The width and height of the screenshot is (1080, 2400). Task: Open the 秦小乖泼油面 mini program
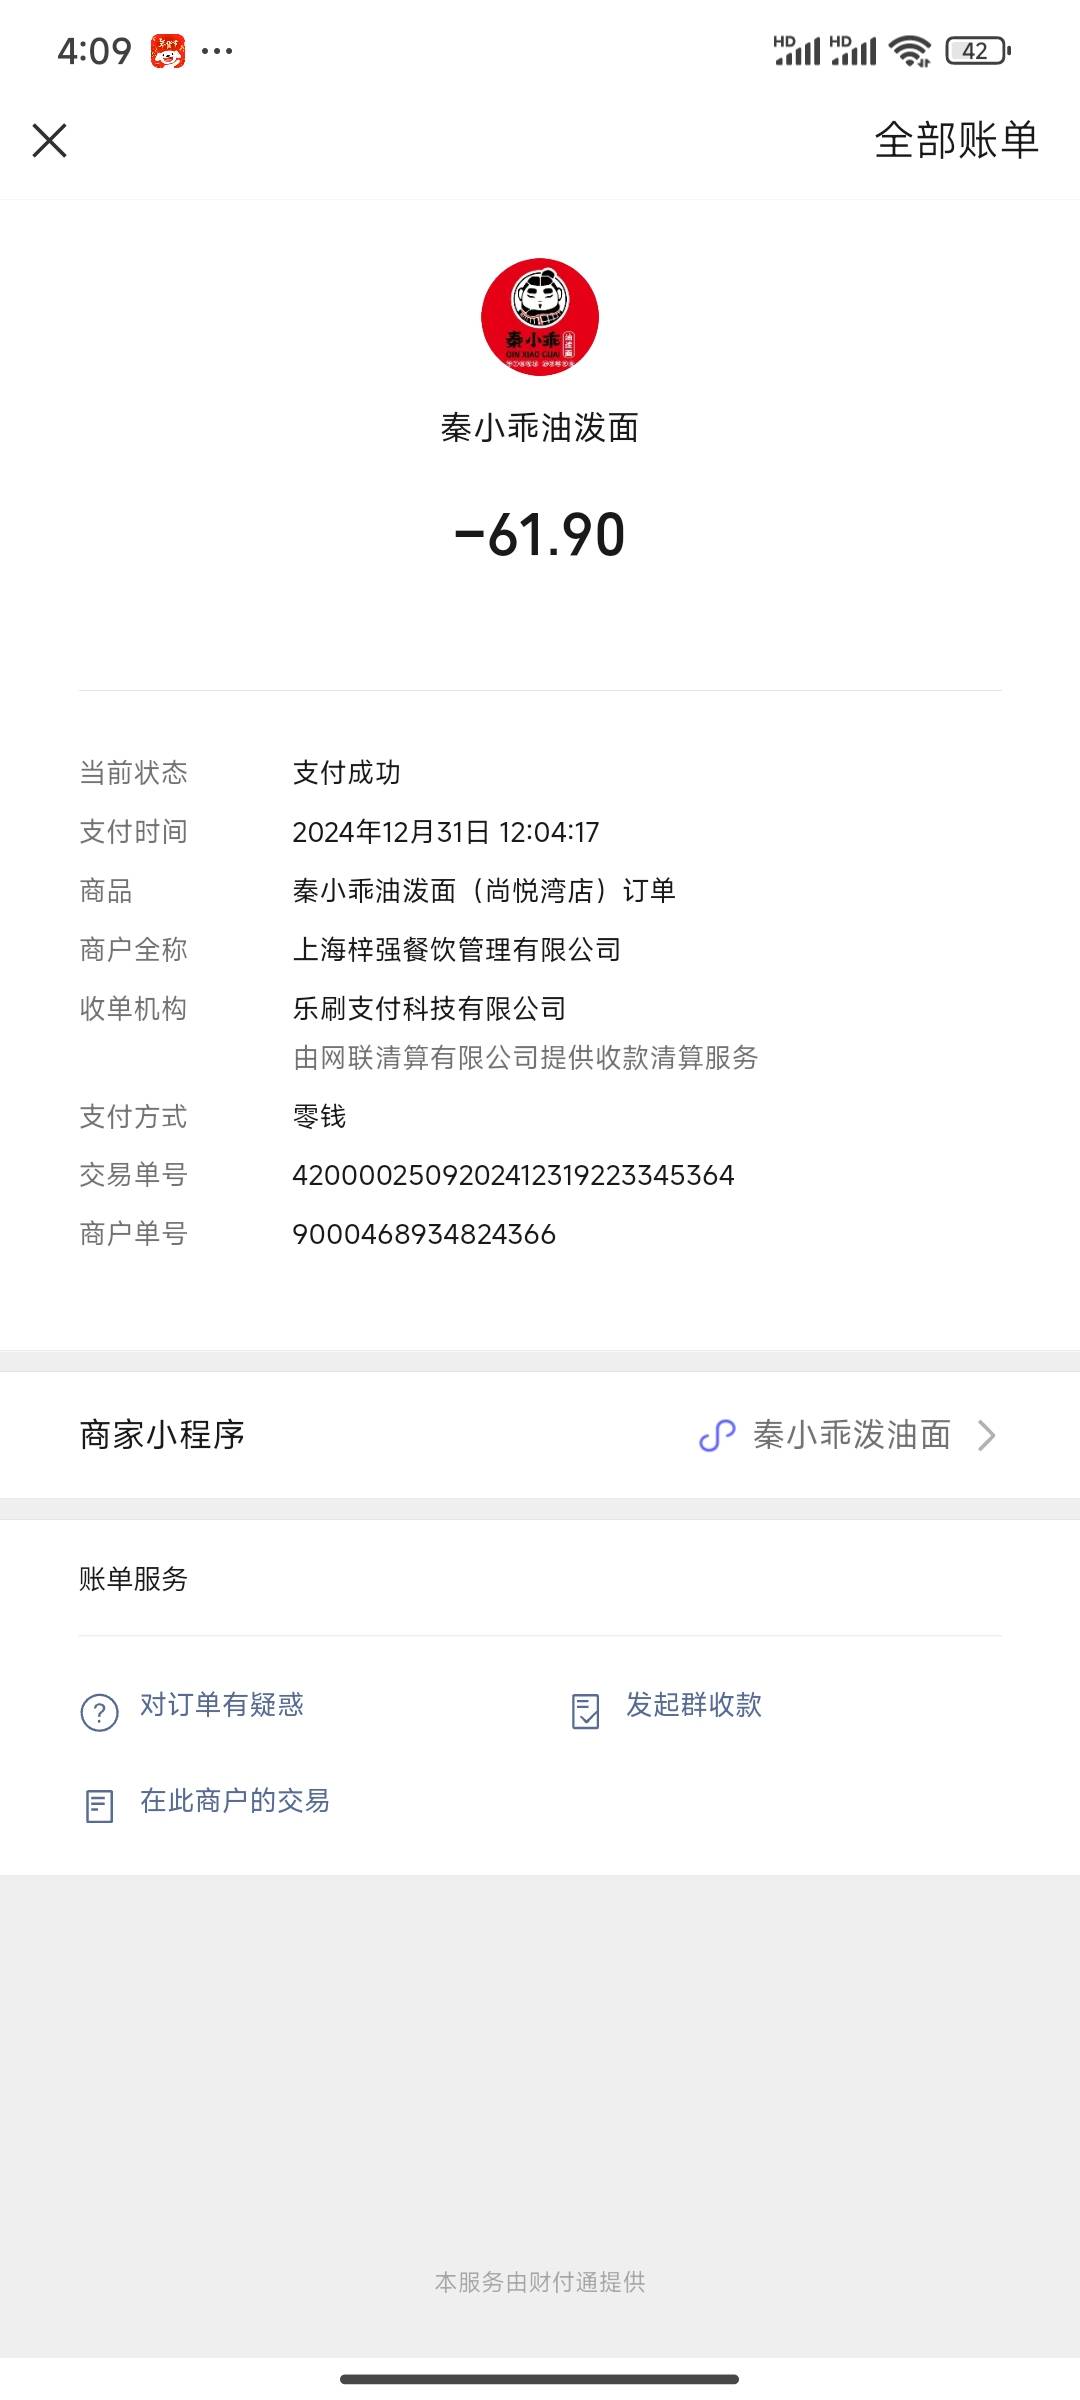[851, 1434]
